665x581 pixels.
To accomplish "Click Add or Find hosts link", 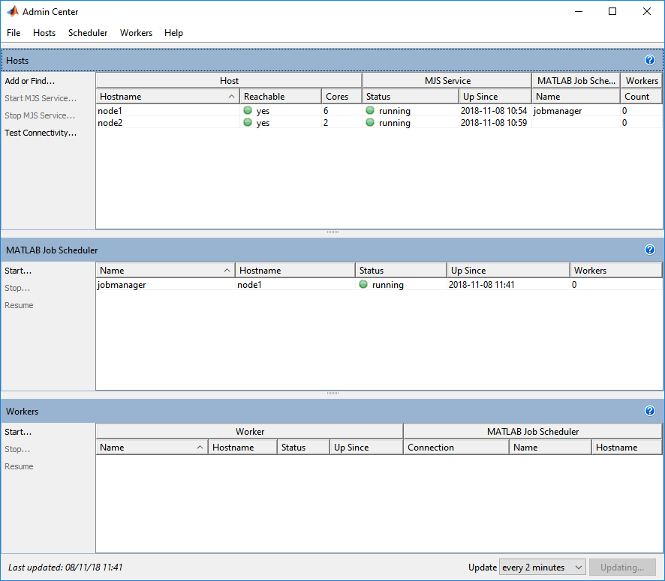I will click(30, 81).
